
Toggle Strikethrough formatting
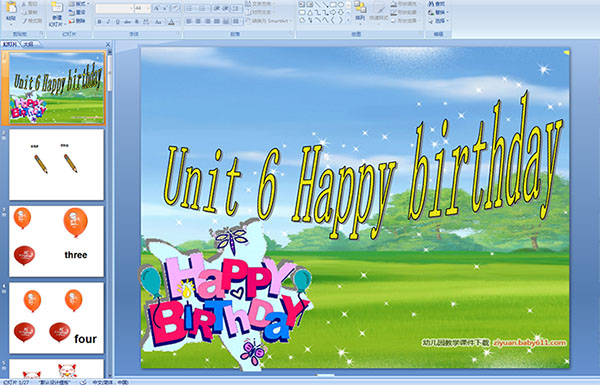pos(127,22)
